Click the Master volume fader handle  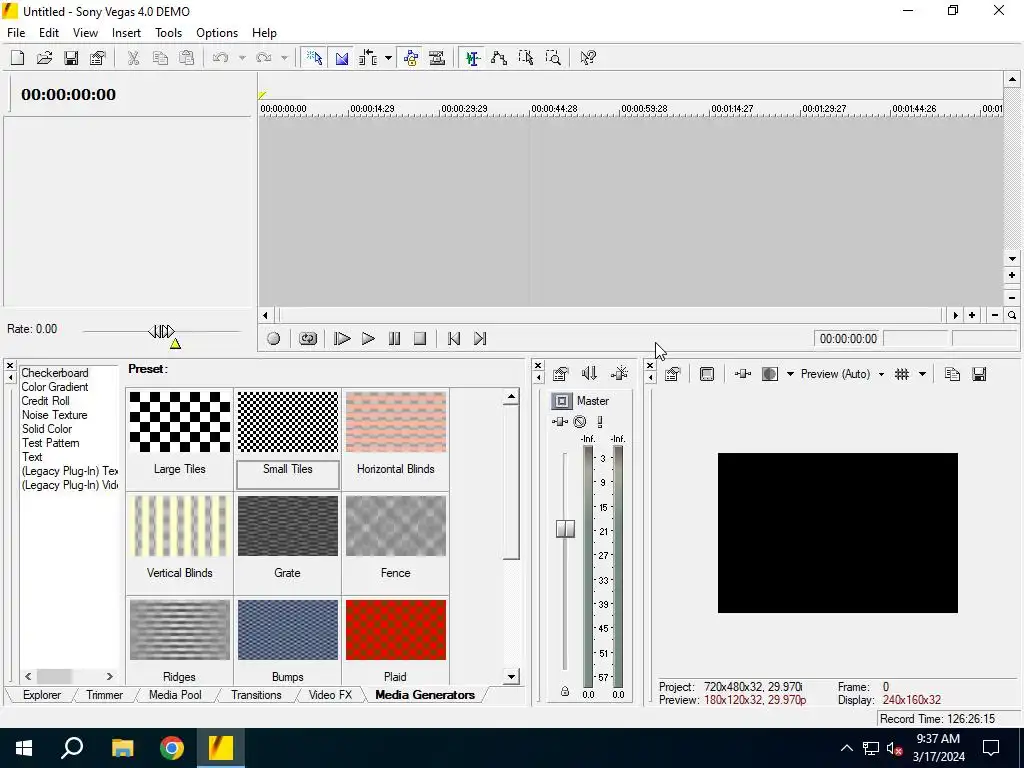(x=566, y=528)
